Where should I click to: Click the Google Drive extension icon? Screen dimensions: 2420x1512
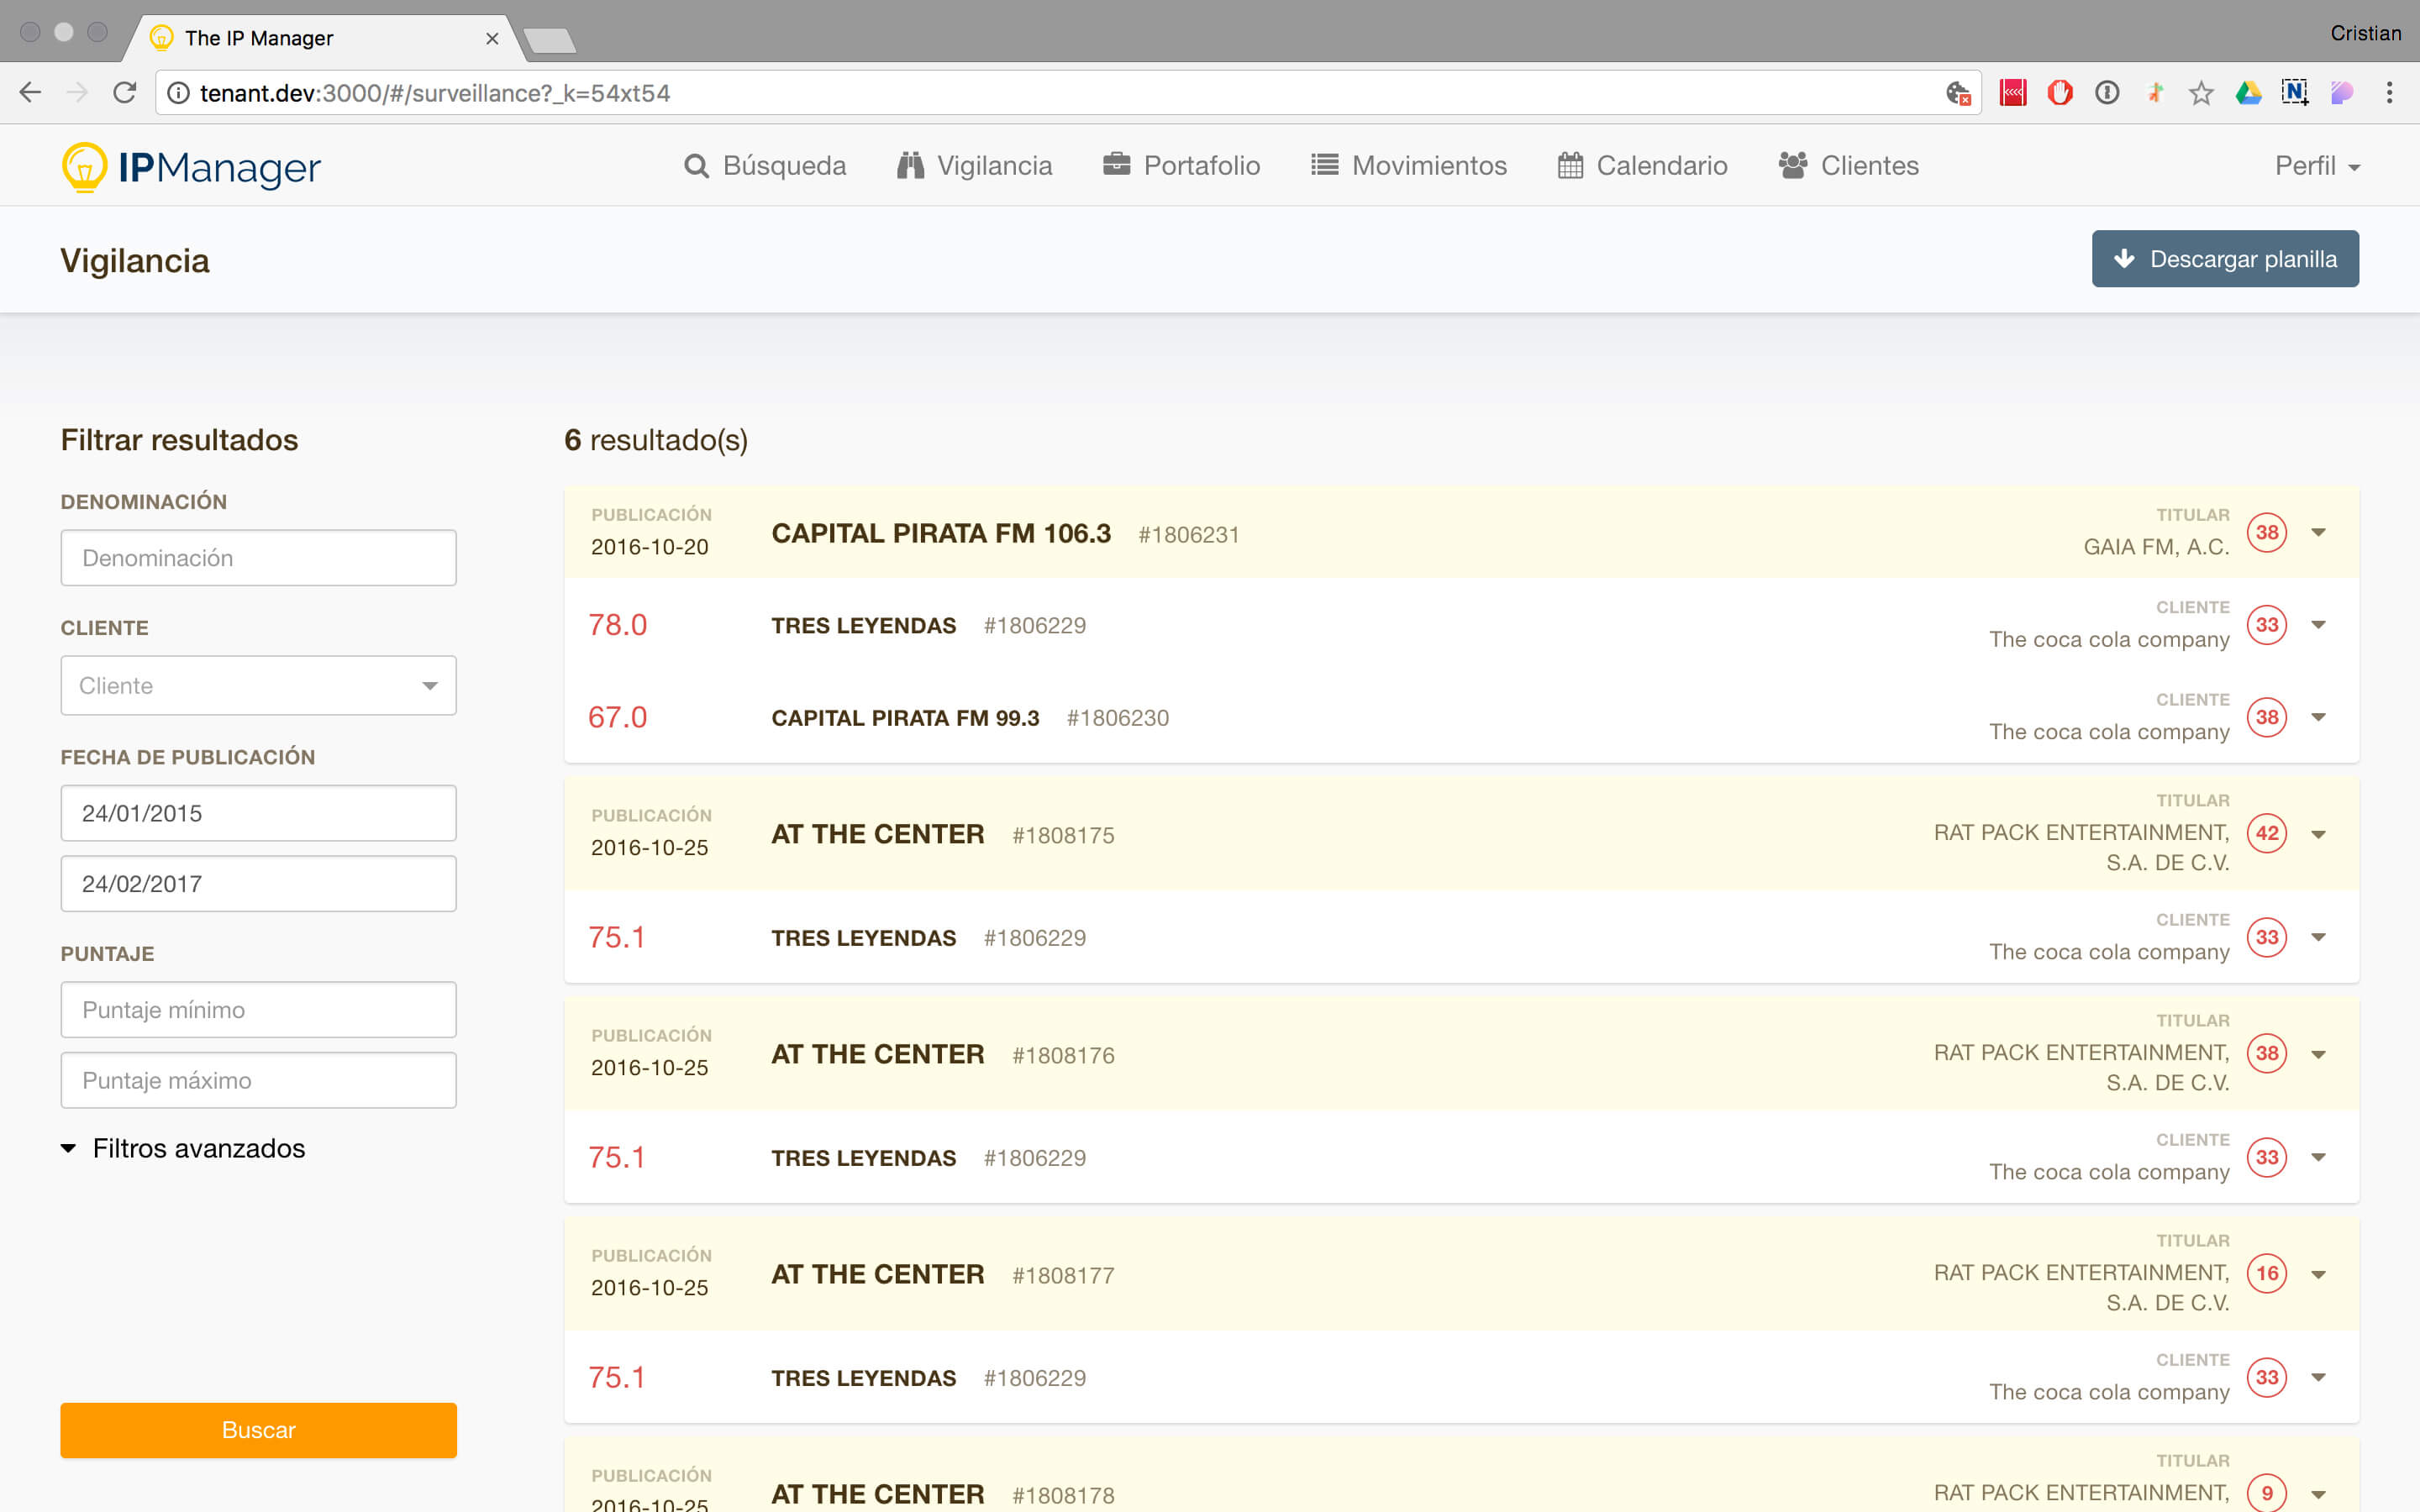coord(2248,93)
